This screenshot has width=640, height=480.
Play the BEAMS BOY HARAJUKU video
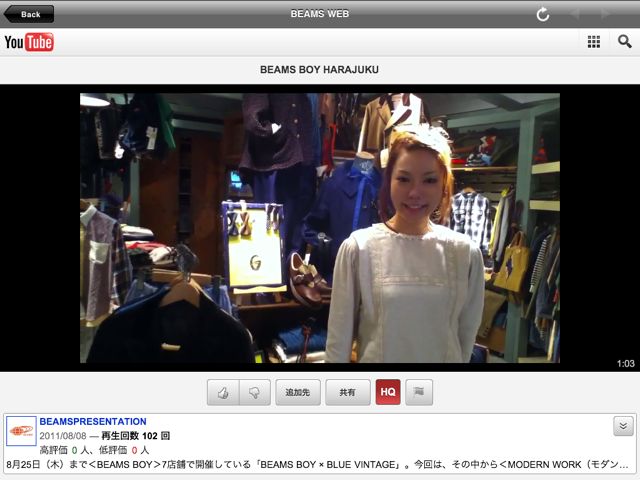tap(320, 228)
